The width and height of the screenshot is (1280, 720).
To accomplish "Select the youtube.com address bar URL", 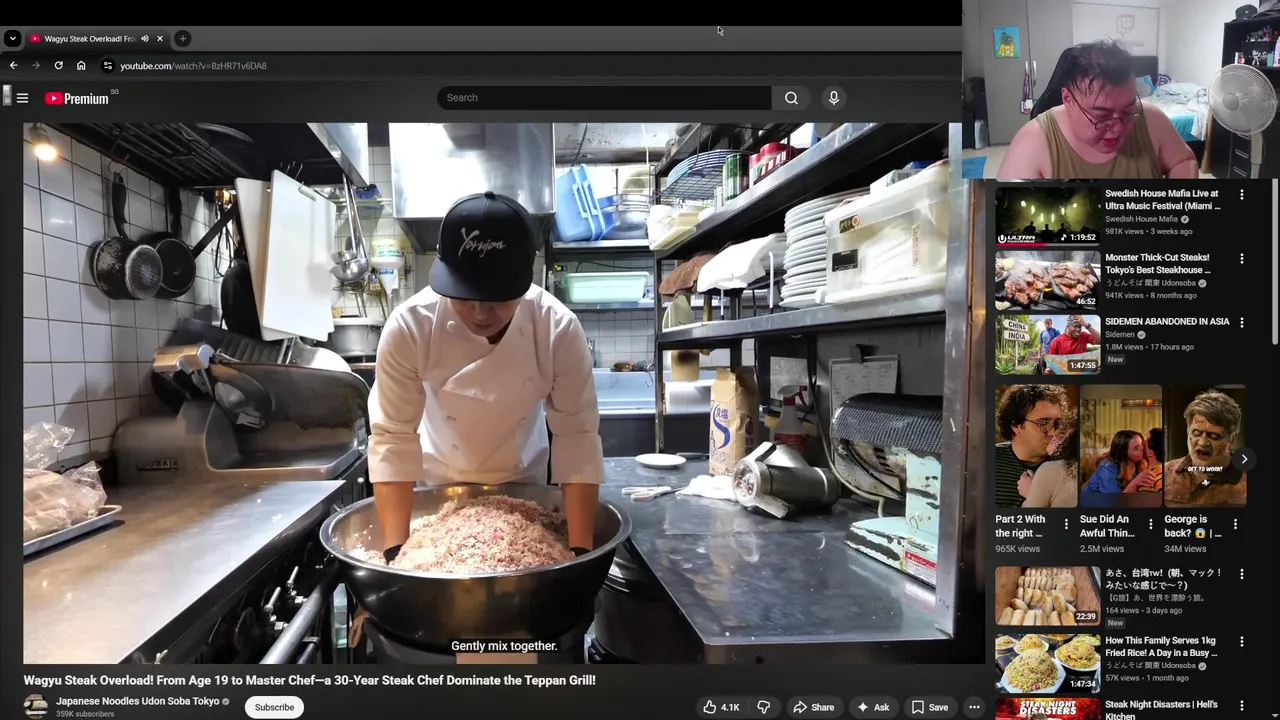I will (193, 66).
